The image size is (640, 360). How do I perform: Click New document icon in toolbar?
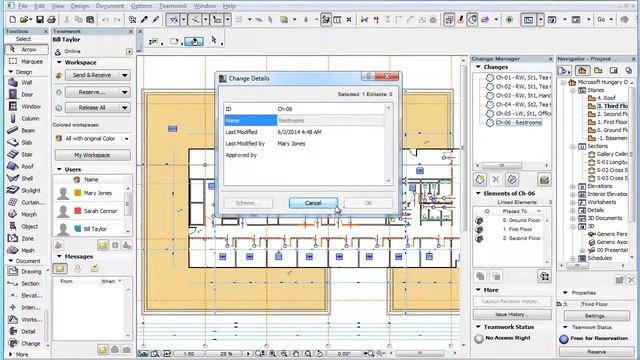point(13,20)
